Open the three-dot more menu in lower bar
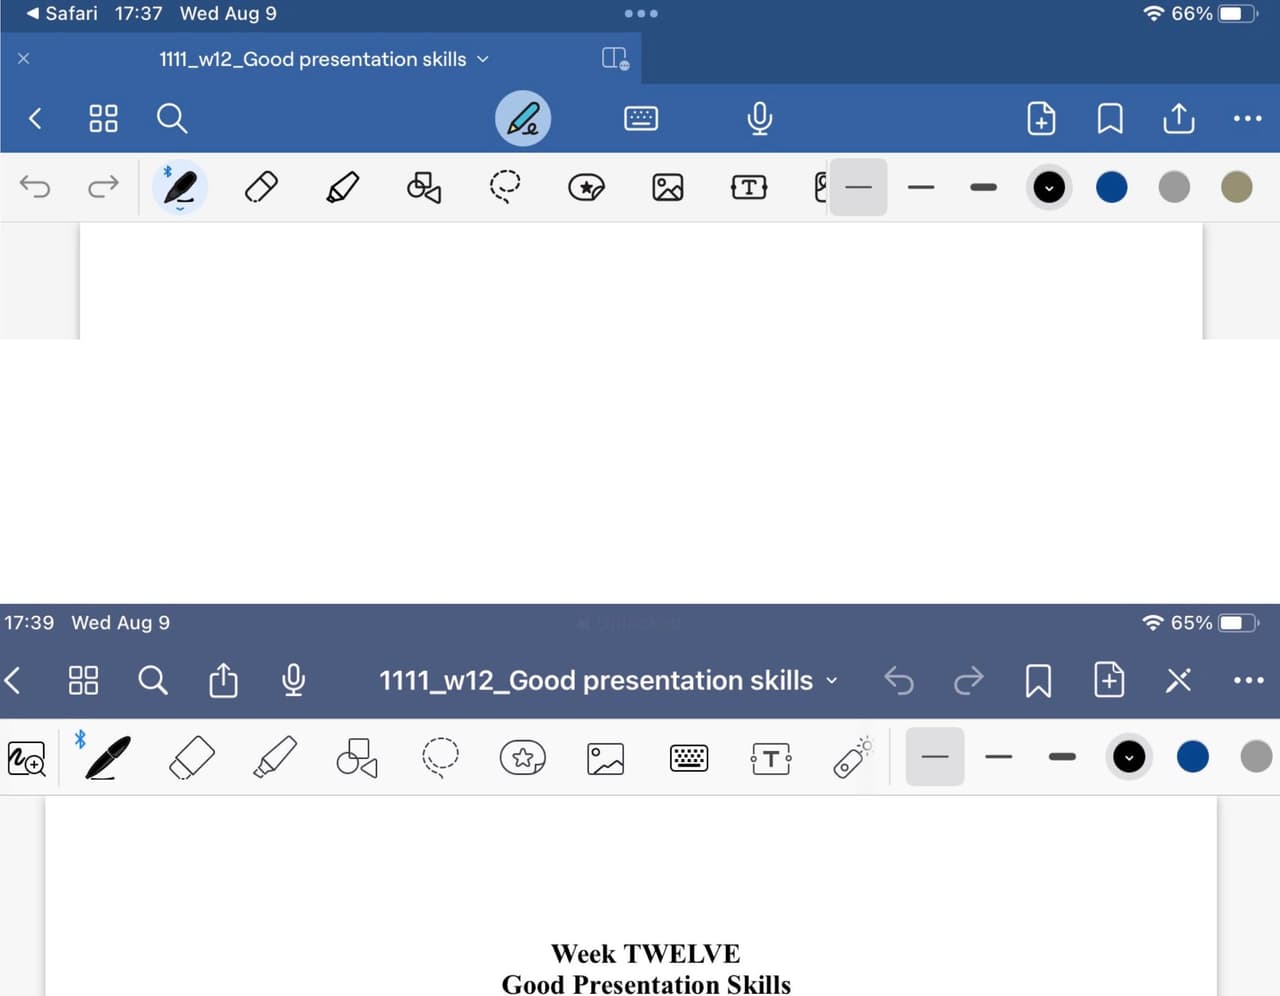Image resolution: width=1280 pixels, height=996 pixels. (x=1248, y=680)
